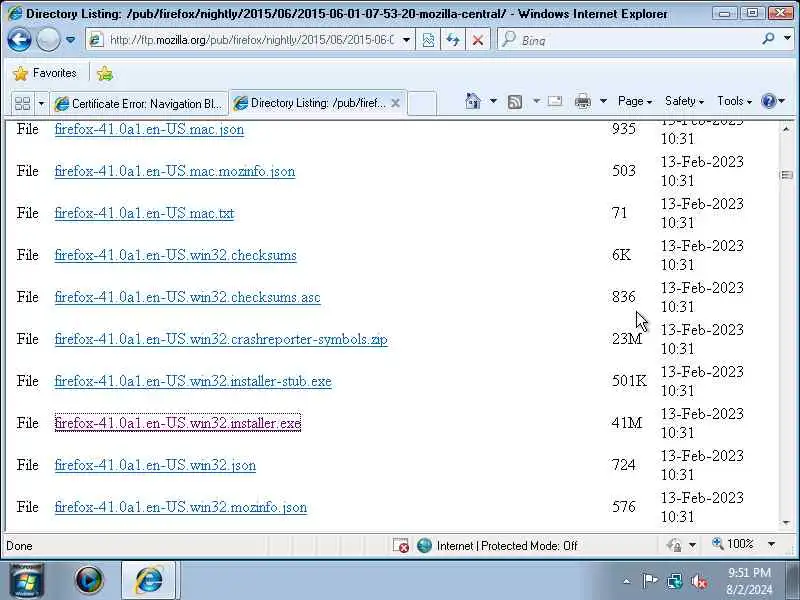Click the muted volume tray icon
This screenshot has width=800, height=600.
[698, 581]
